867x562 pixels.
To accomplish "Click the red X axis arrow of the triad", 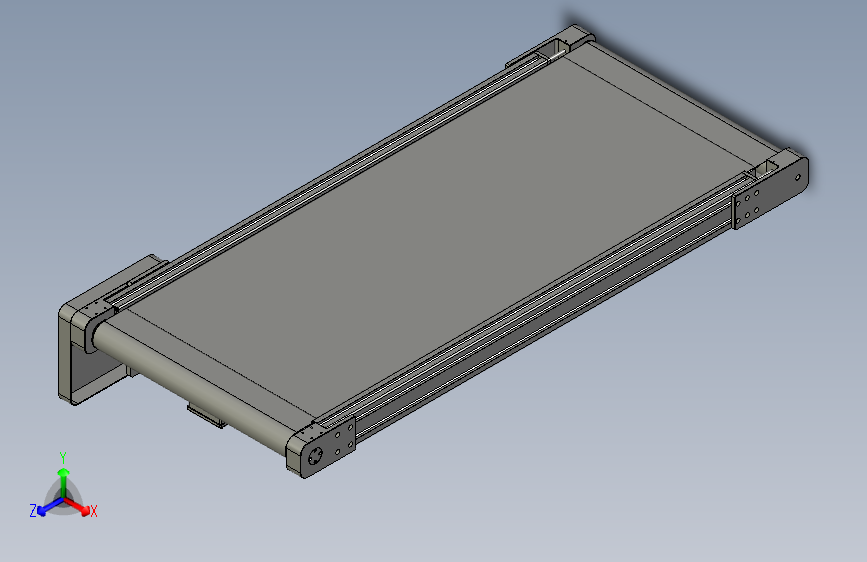I will (x=77, y=506).
